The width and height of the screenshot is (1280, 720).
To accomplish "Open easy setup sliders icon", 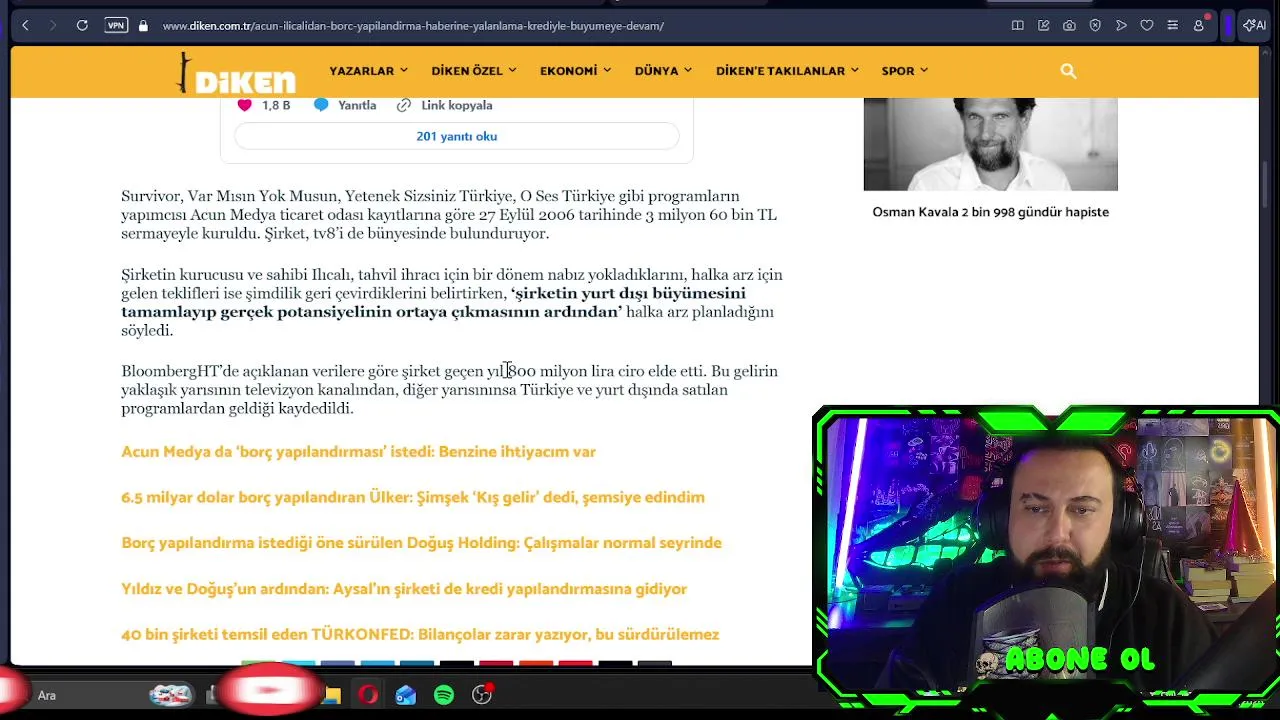I will (x=1173, y=25).
